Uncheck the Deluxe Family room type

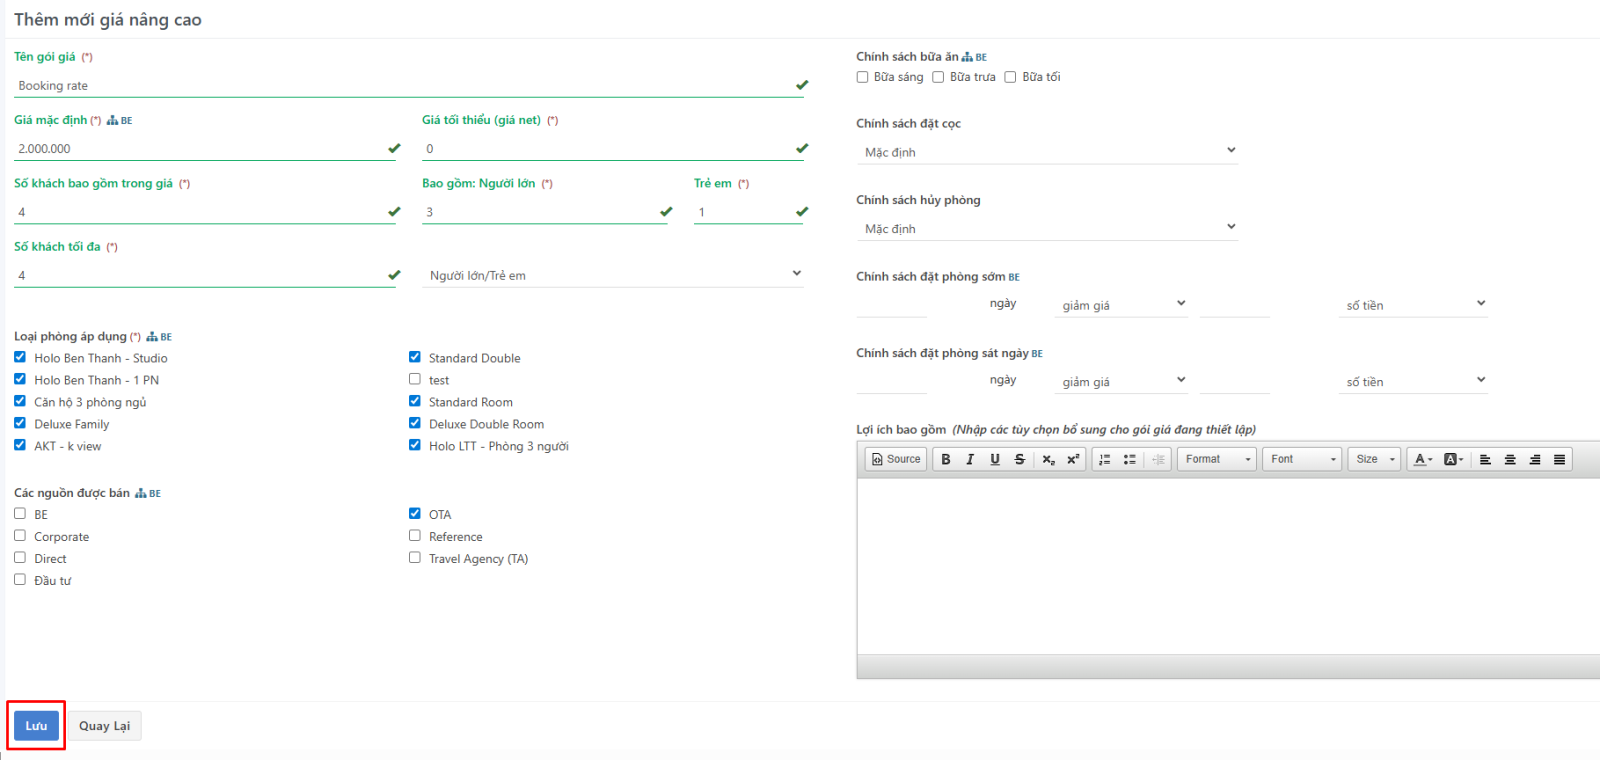[x=20, y=423]
